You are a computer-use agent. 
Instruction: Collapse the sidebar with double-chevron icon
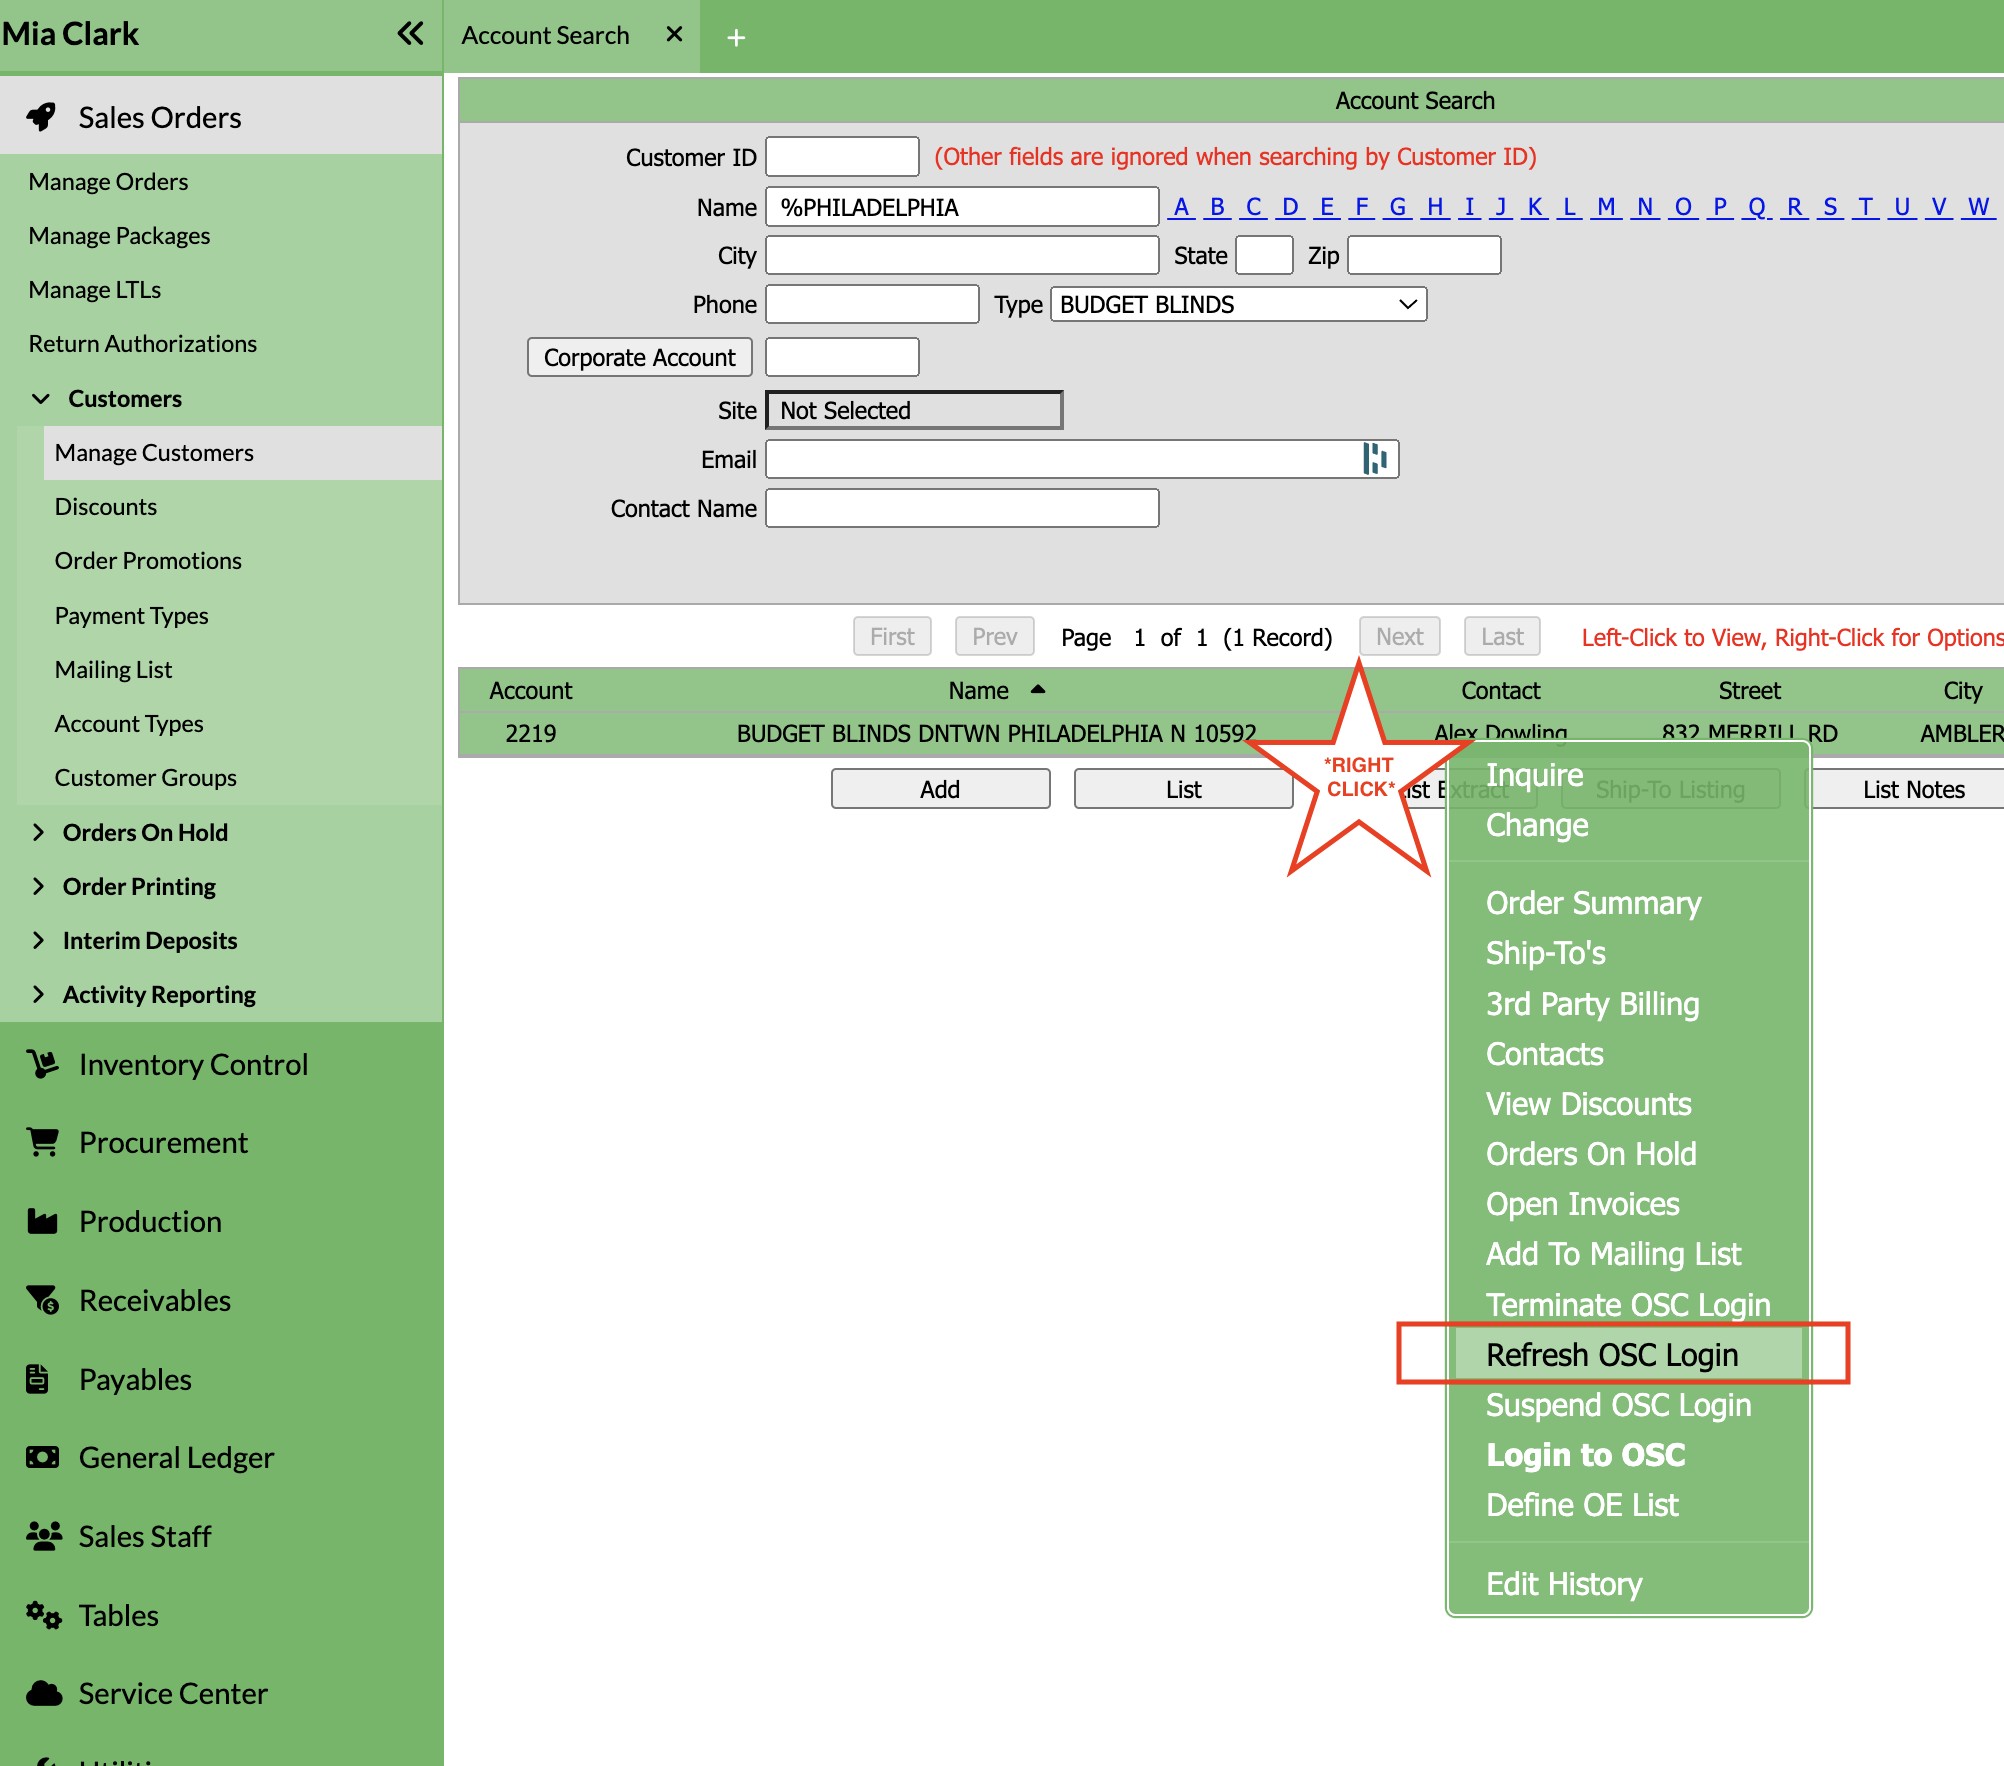410,34
